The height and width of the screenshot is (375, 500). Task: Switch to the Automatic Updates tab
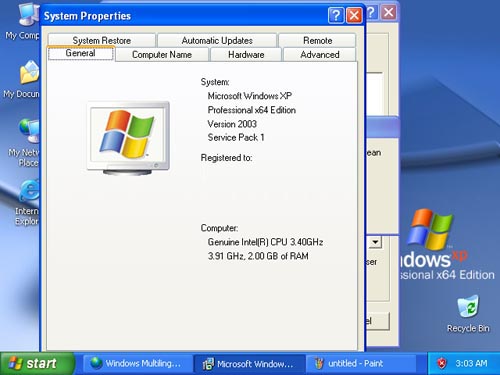tap(217, 40)
